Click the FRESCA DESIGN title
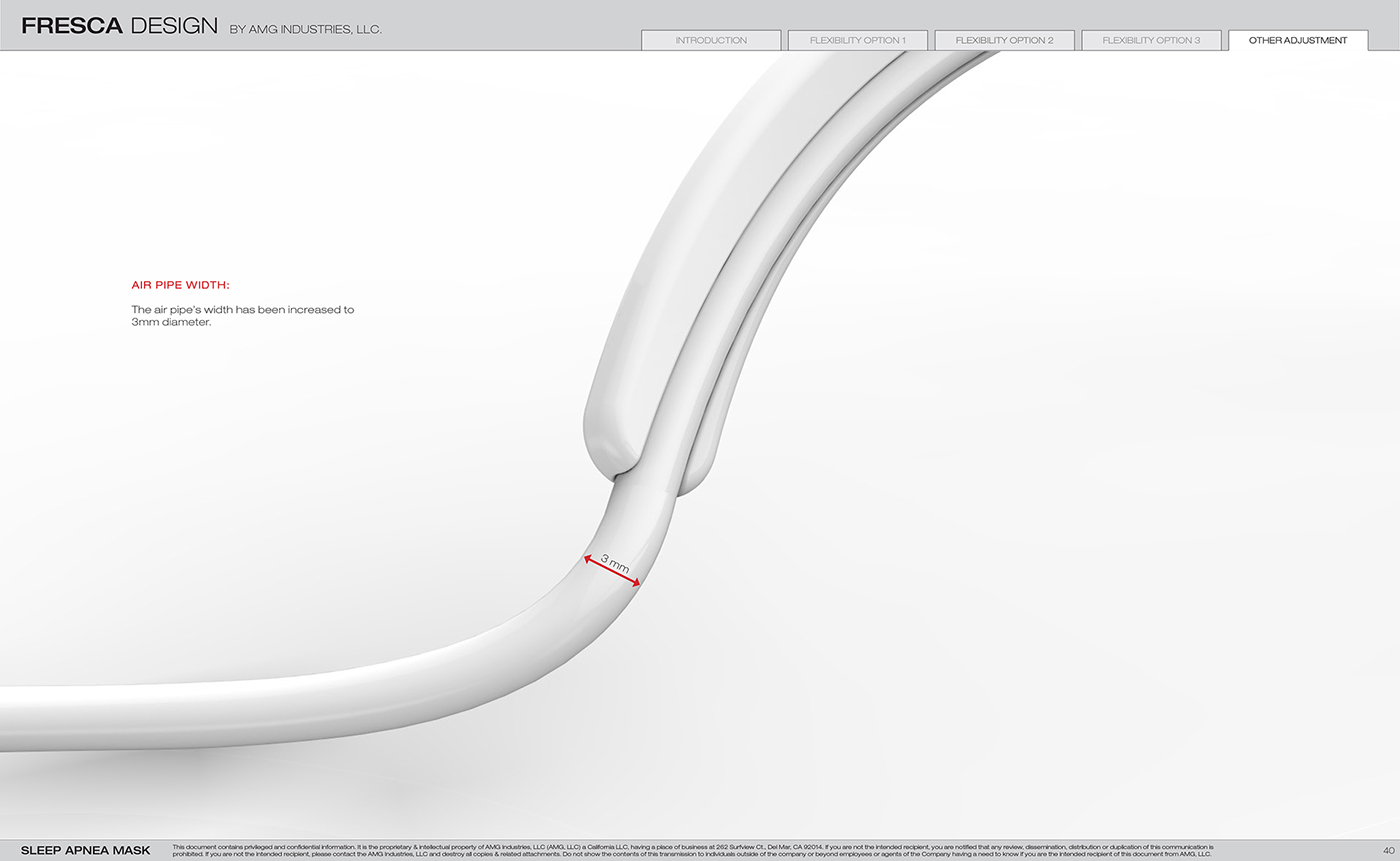1400x861 pixels. (x=119, y=27)
